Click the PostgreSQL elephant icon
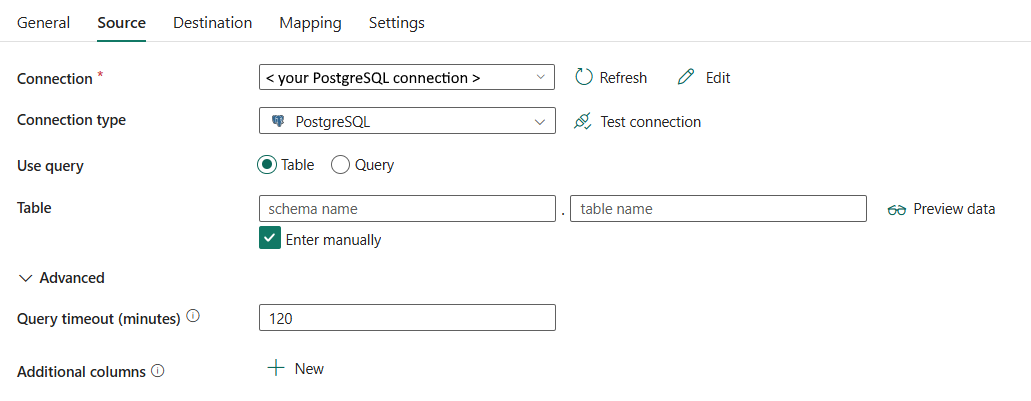The width and height of the screenshot is (1031, 401). [278, 121]
